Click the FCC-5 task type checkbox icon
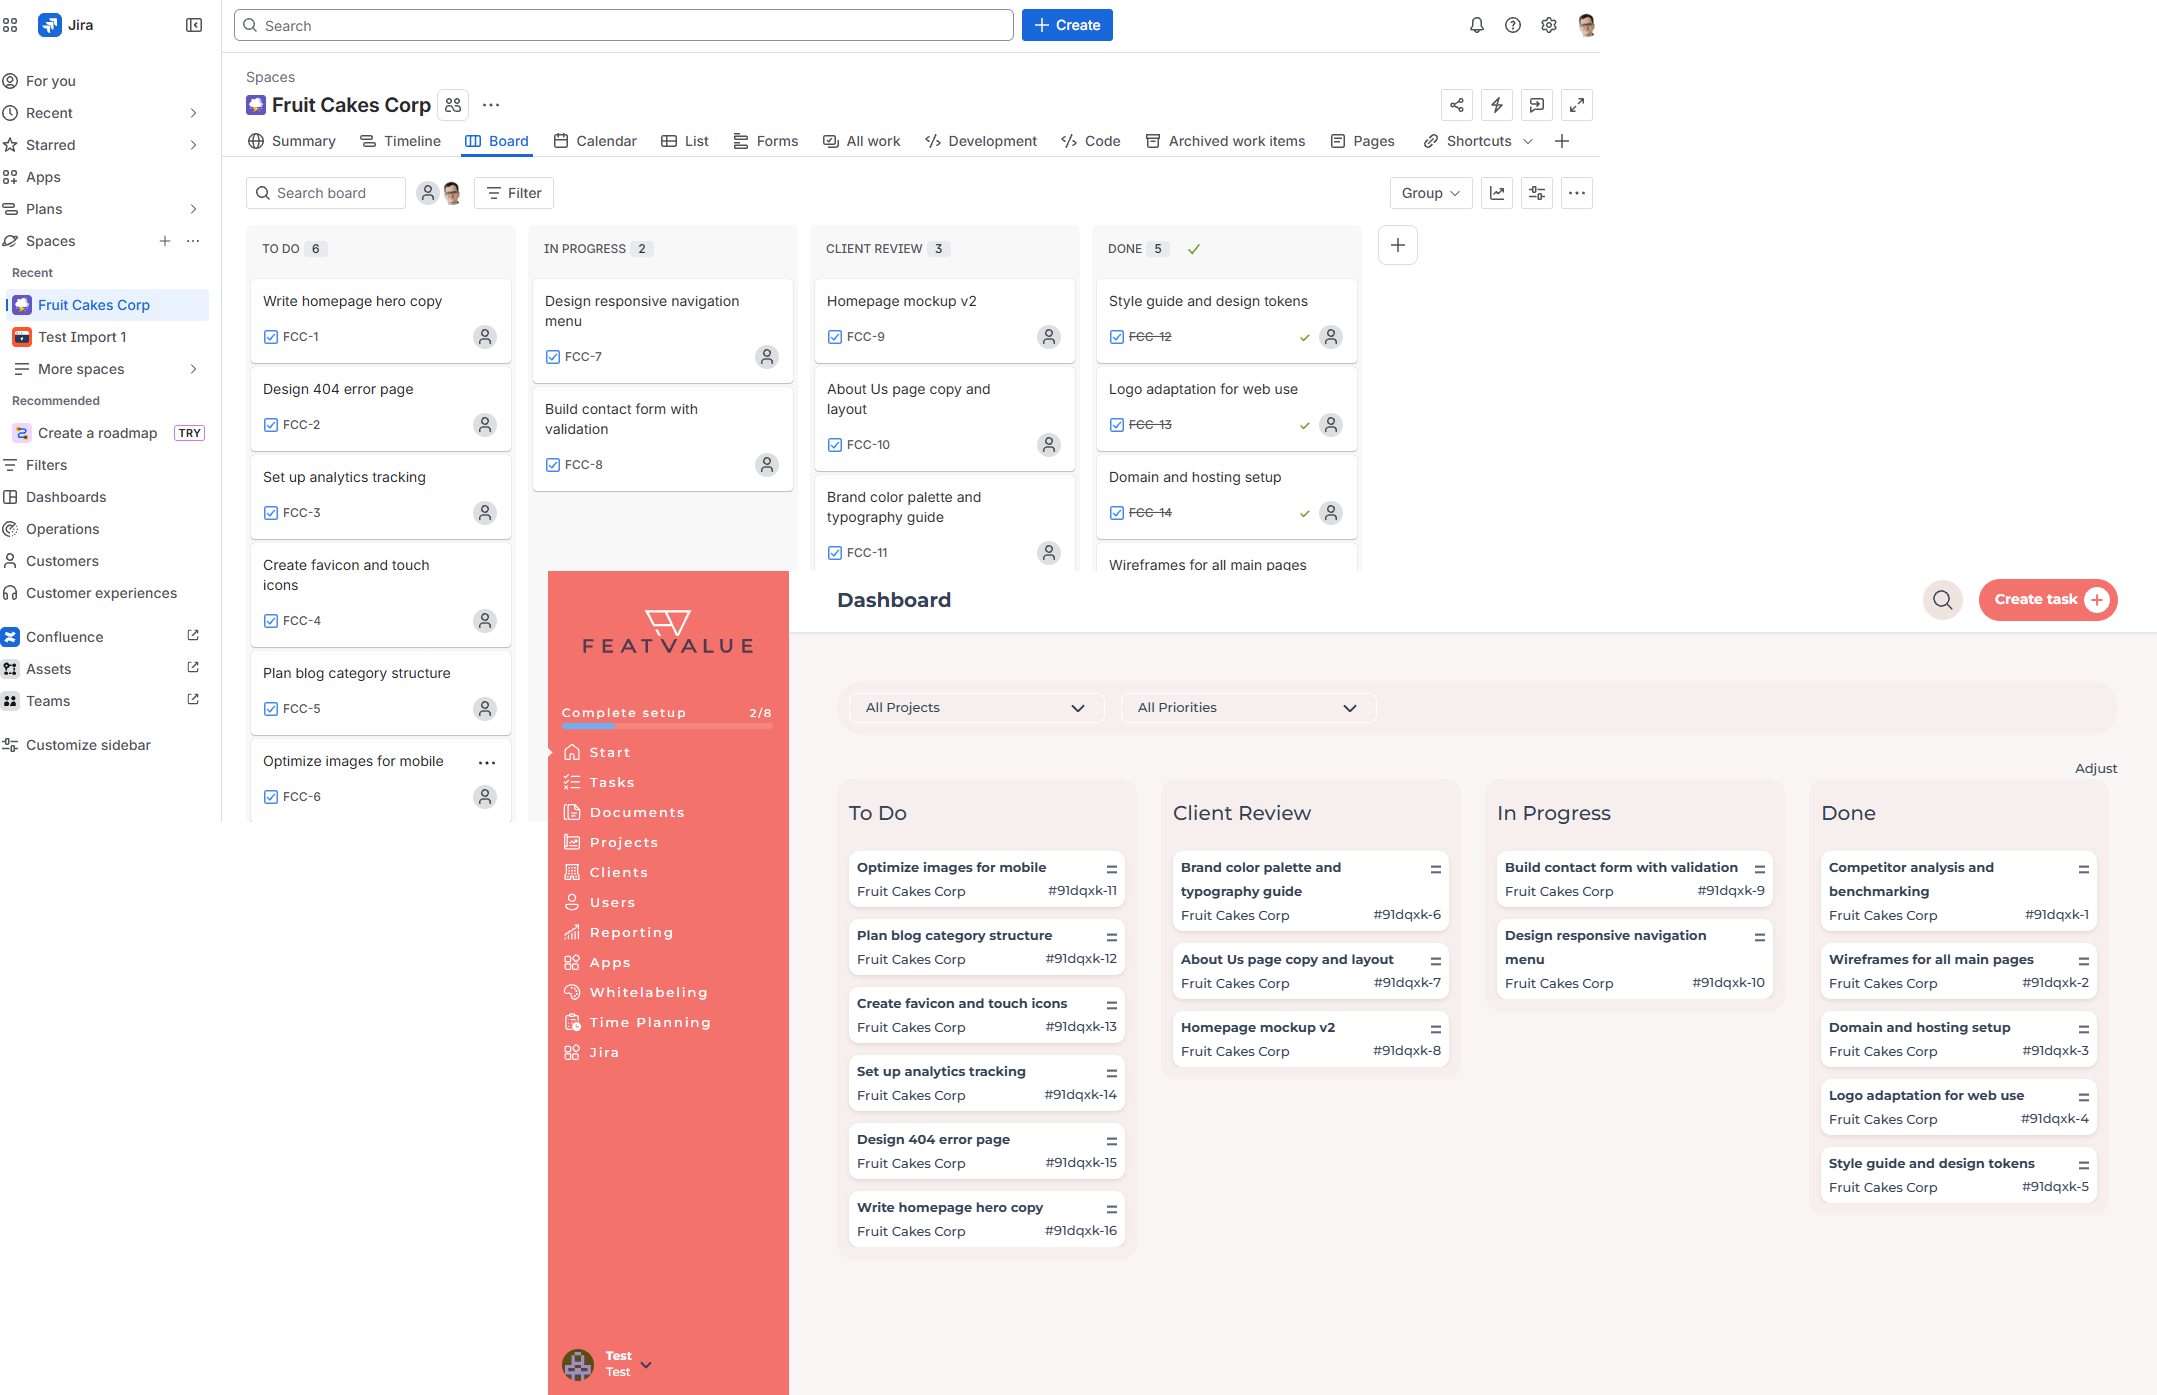The image size is (2157, 1395). click(x=271, y=709)
